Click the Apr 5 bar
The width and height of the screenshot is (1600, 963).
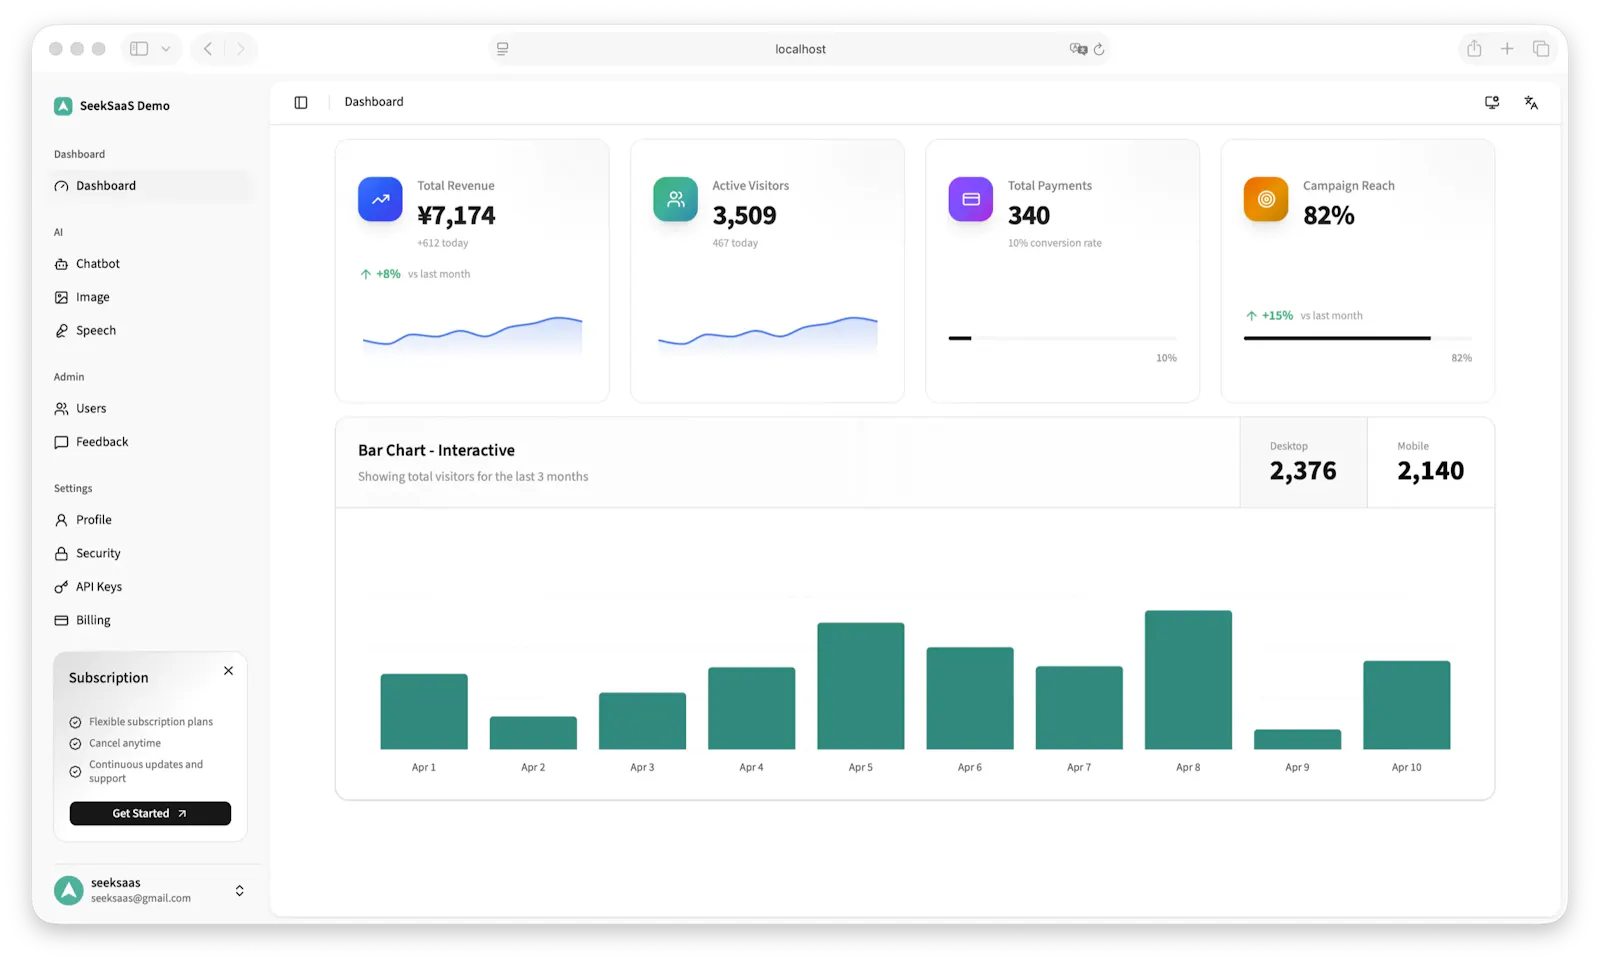point(861,686)
